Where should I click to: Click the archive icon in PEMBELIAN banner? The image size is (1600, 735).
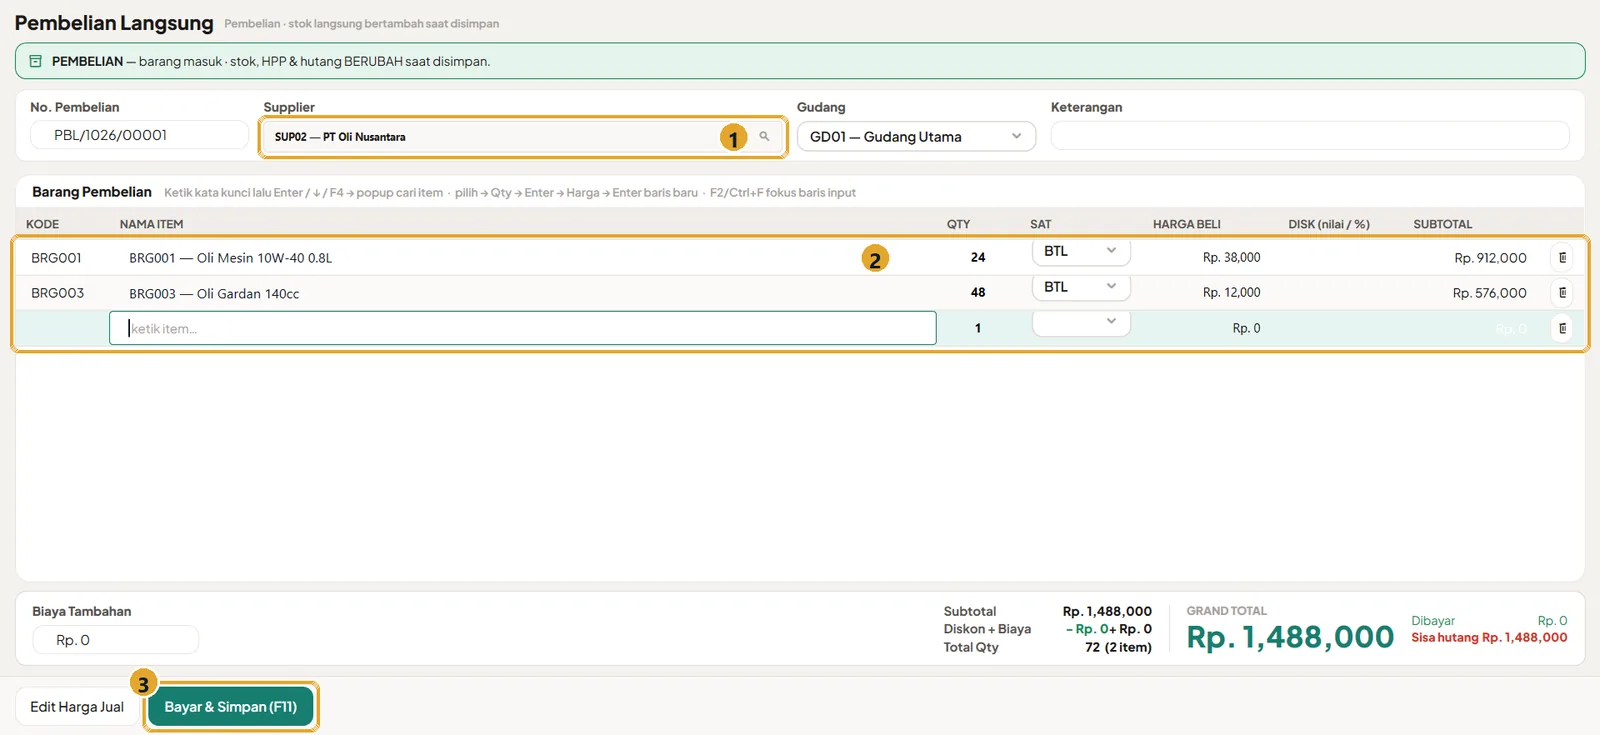[x=36, y=61]
